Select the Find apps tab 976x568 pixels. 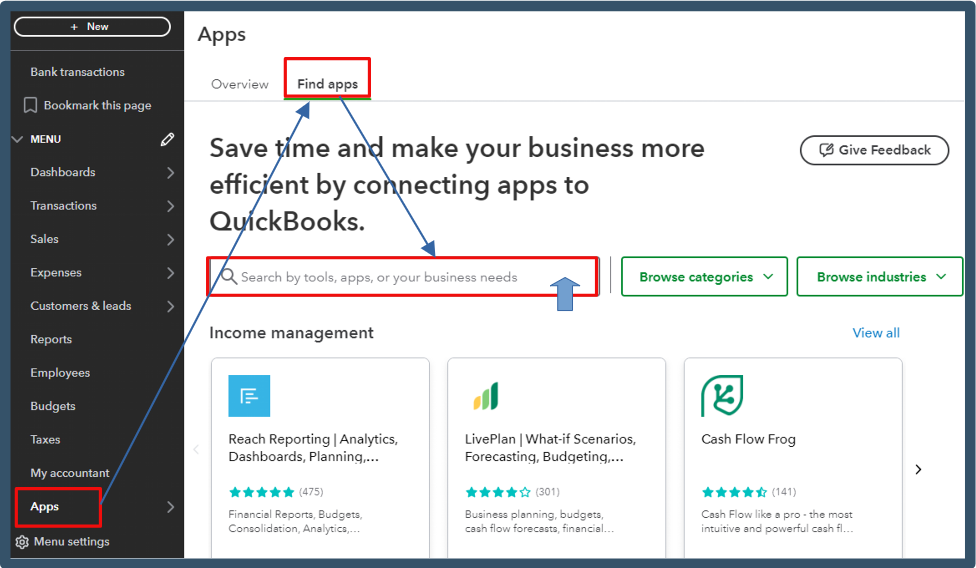(327, 84)
